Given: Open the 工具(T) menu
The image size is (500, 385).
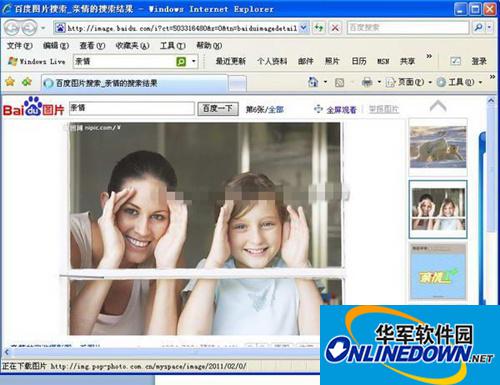Looking at the screenshot, I should tap(173, 46).
